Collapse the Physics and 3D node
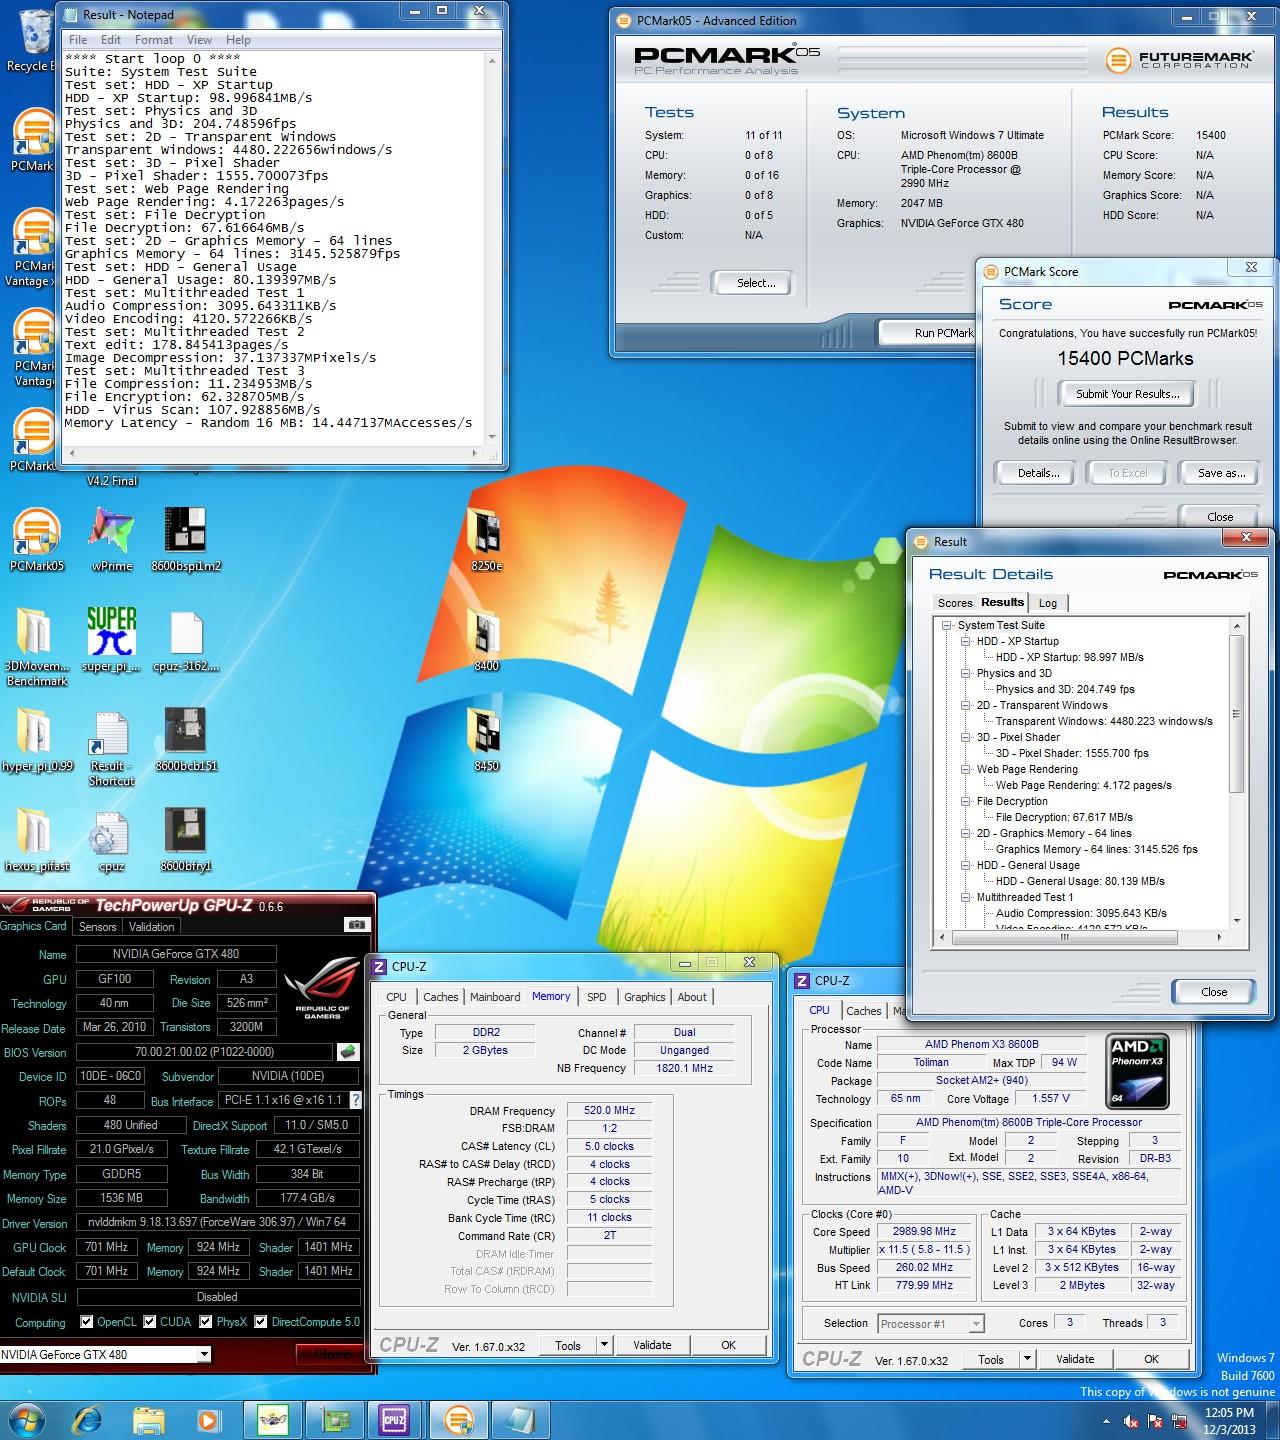1280x1440 pixels. coord(966,673)
